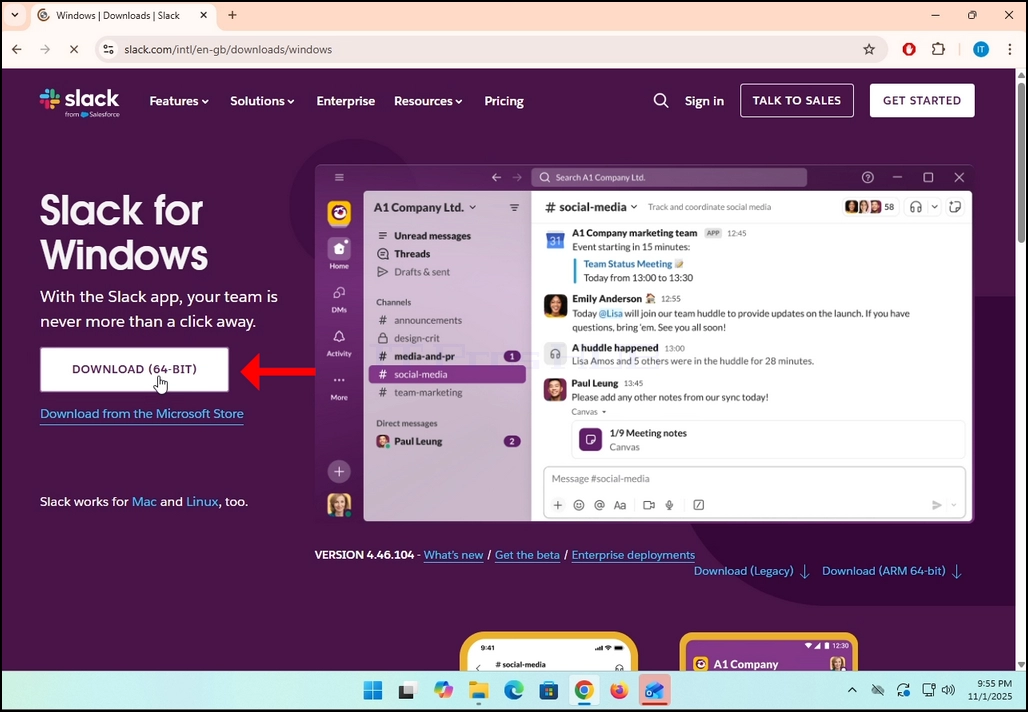The width and height of the screenshot is (1028, 712).
Task: Expand the Resources menu
Action: pyautogui.click(x=428, y=101)
